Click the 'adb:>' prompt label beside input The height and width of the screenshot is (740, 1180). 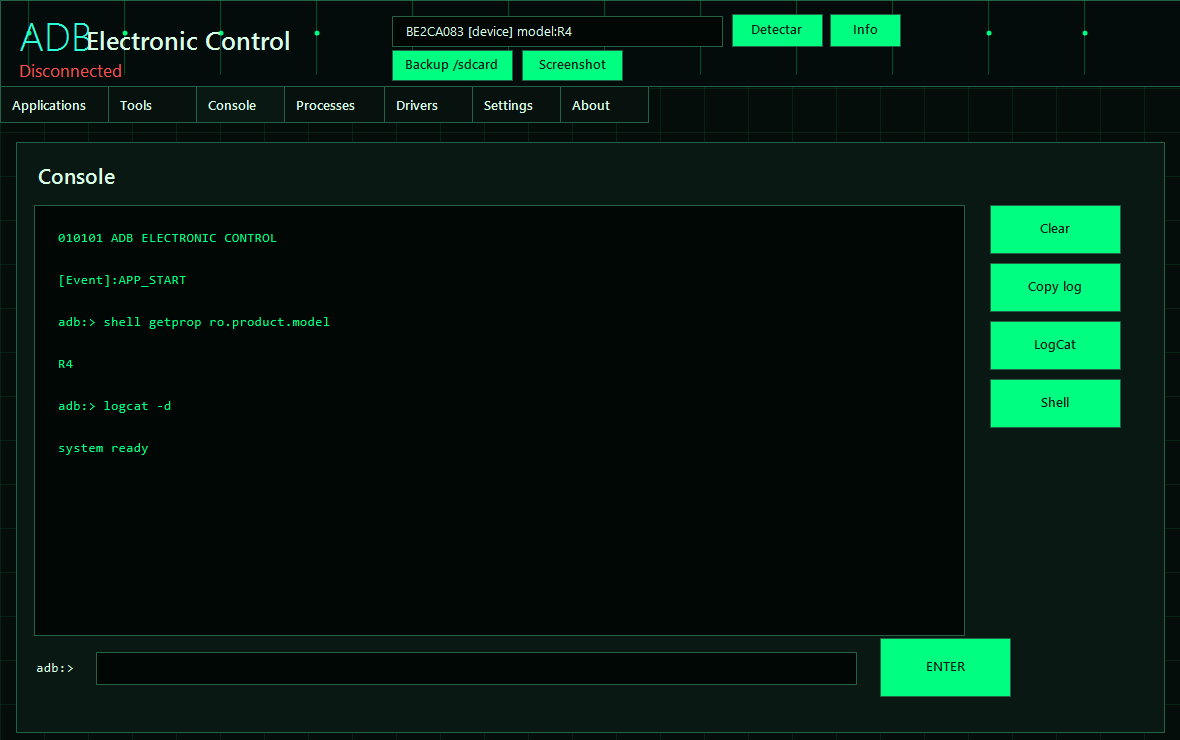pyautogui.click(x=55, y=668)
